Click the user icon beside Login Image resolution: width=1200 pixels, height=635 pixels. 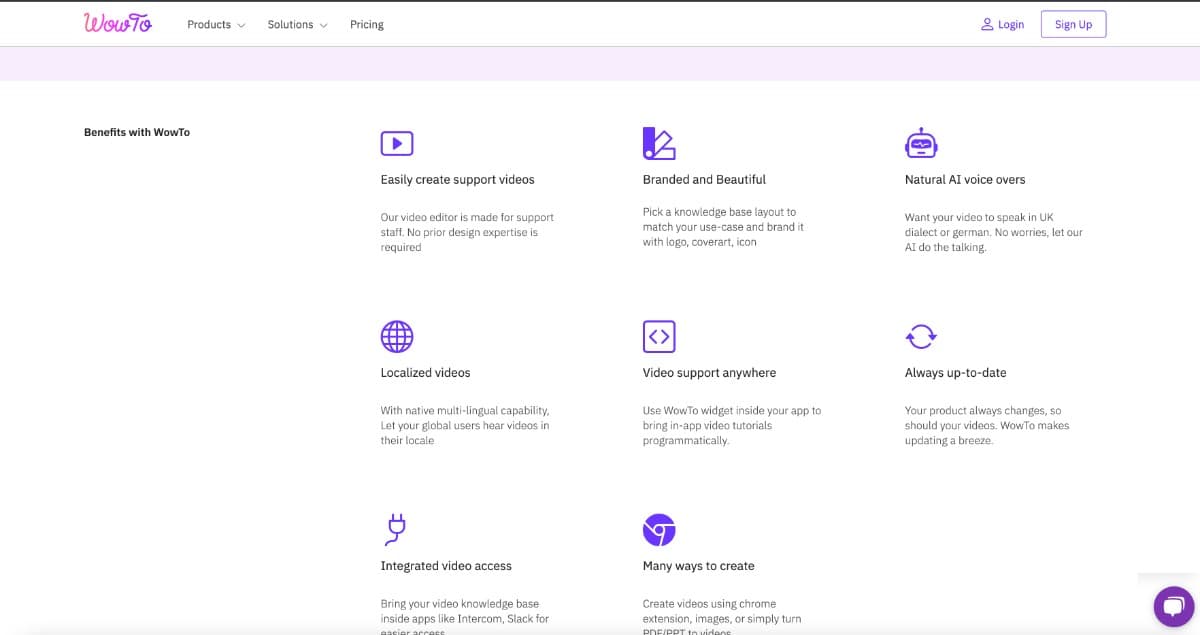(x=987, y=24)
